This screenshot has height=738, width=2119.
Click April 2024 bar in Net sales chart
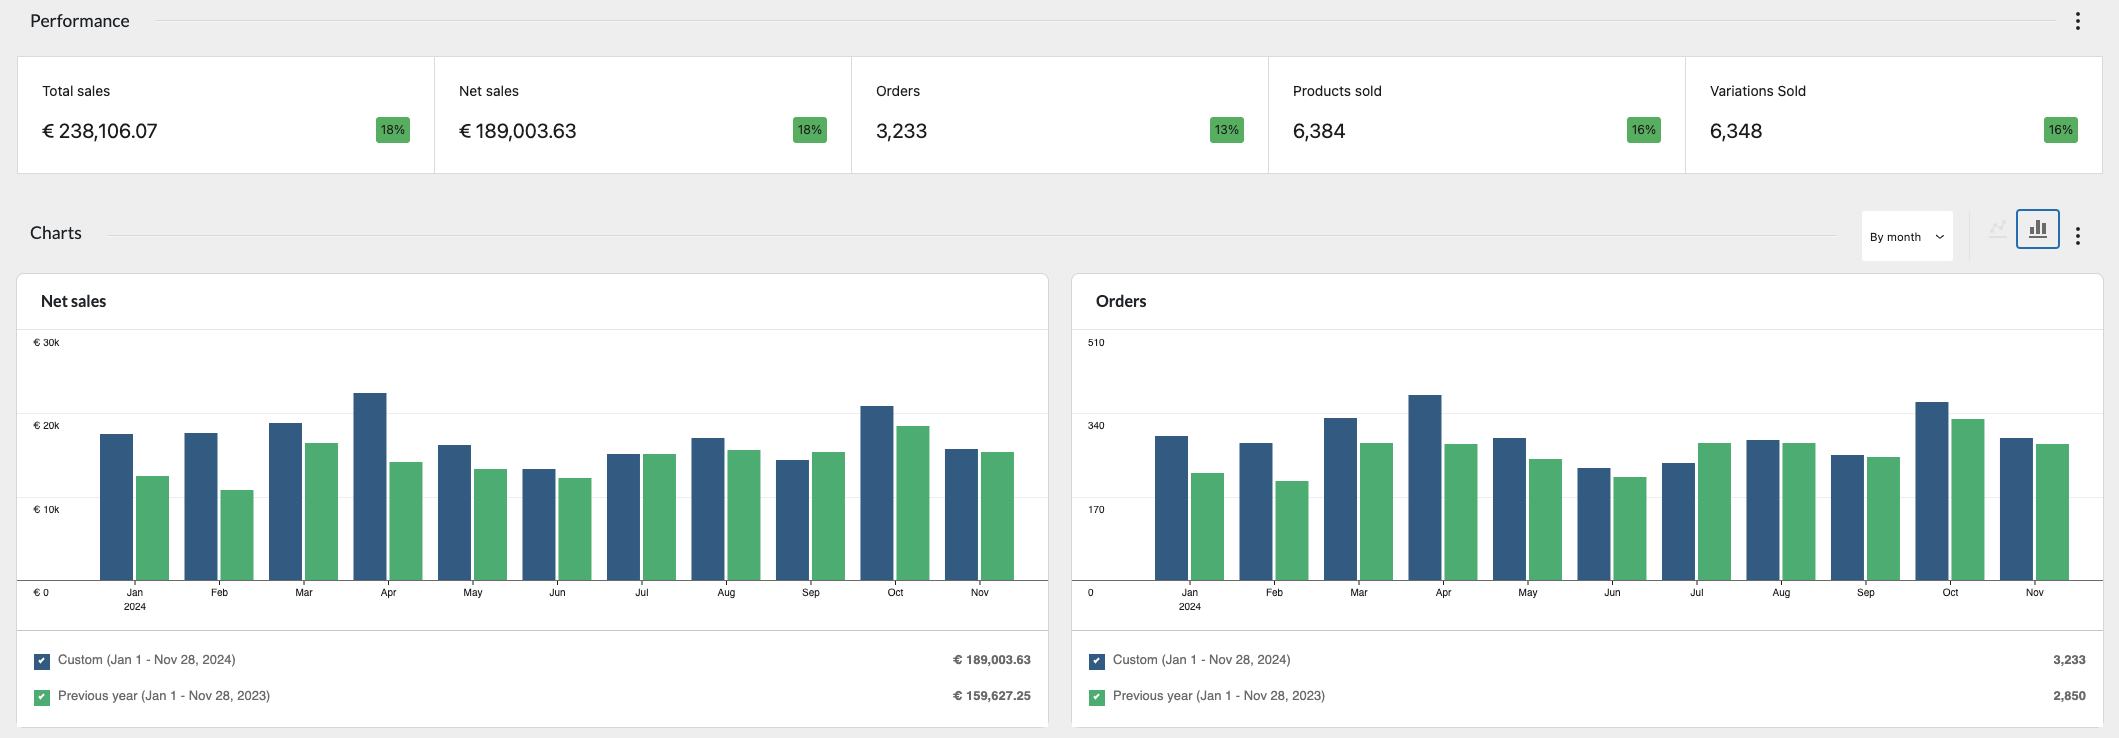(370, 486)
